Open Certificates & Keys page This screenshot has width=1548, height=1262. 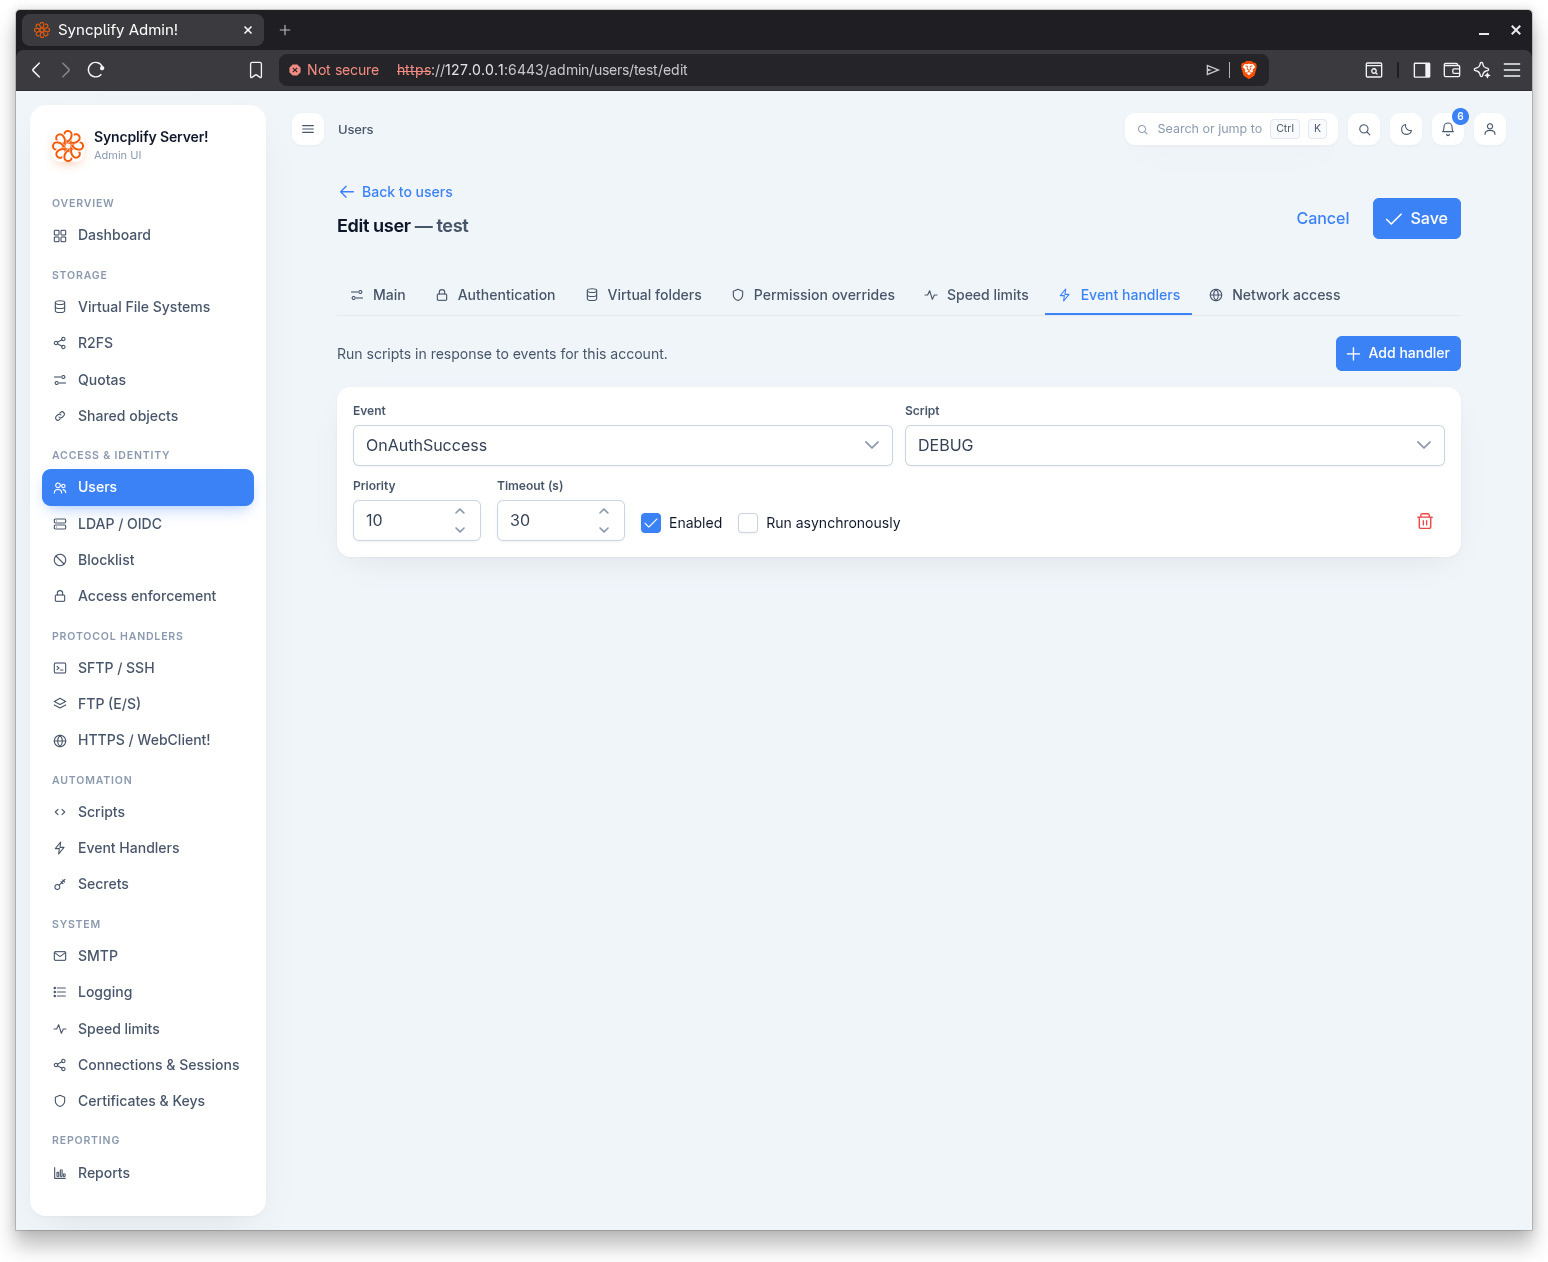[x=148, y=1101]
